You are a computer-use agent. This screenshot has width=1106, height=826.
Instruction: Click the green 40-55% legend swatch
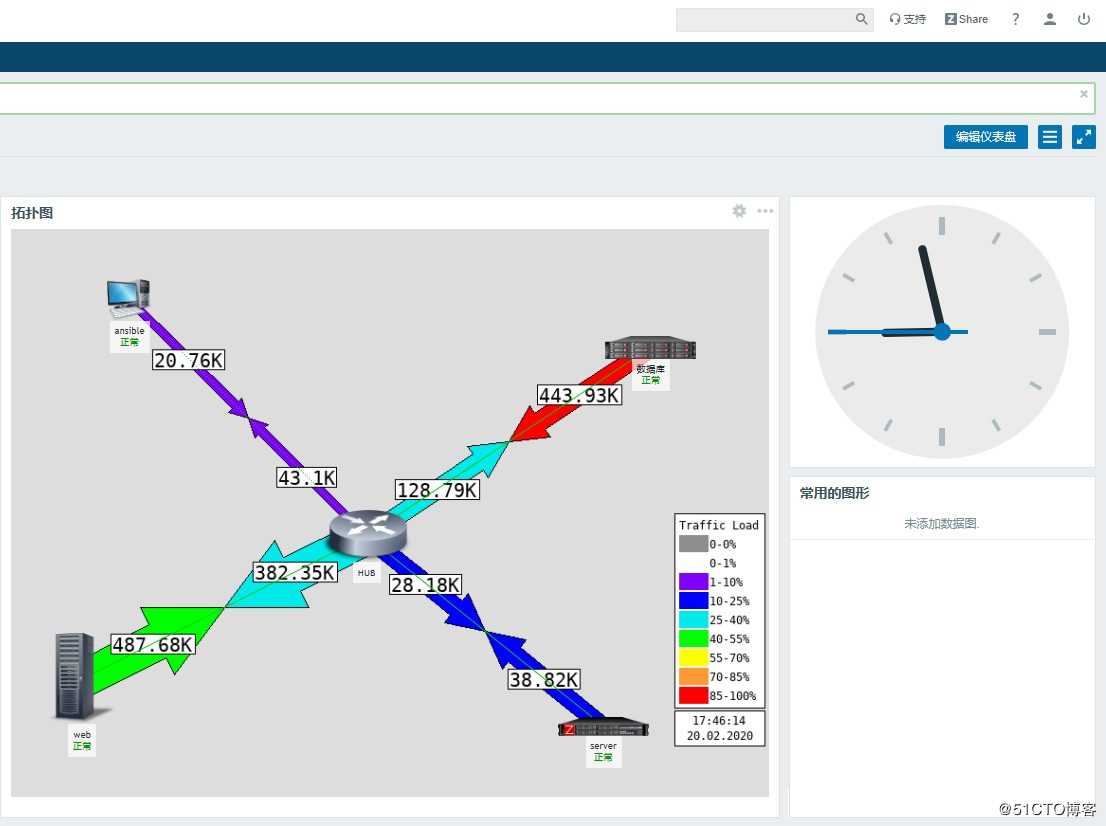[x=693, y=638]
